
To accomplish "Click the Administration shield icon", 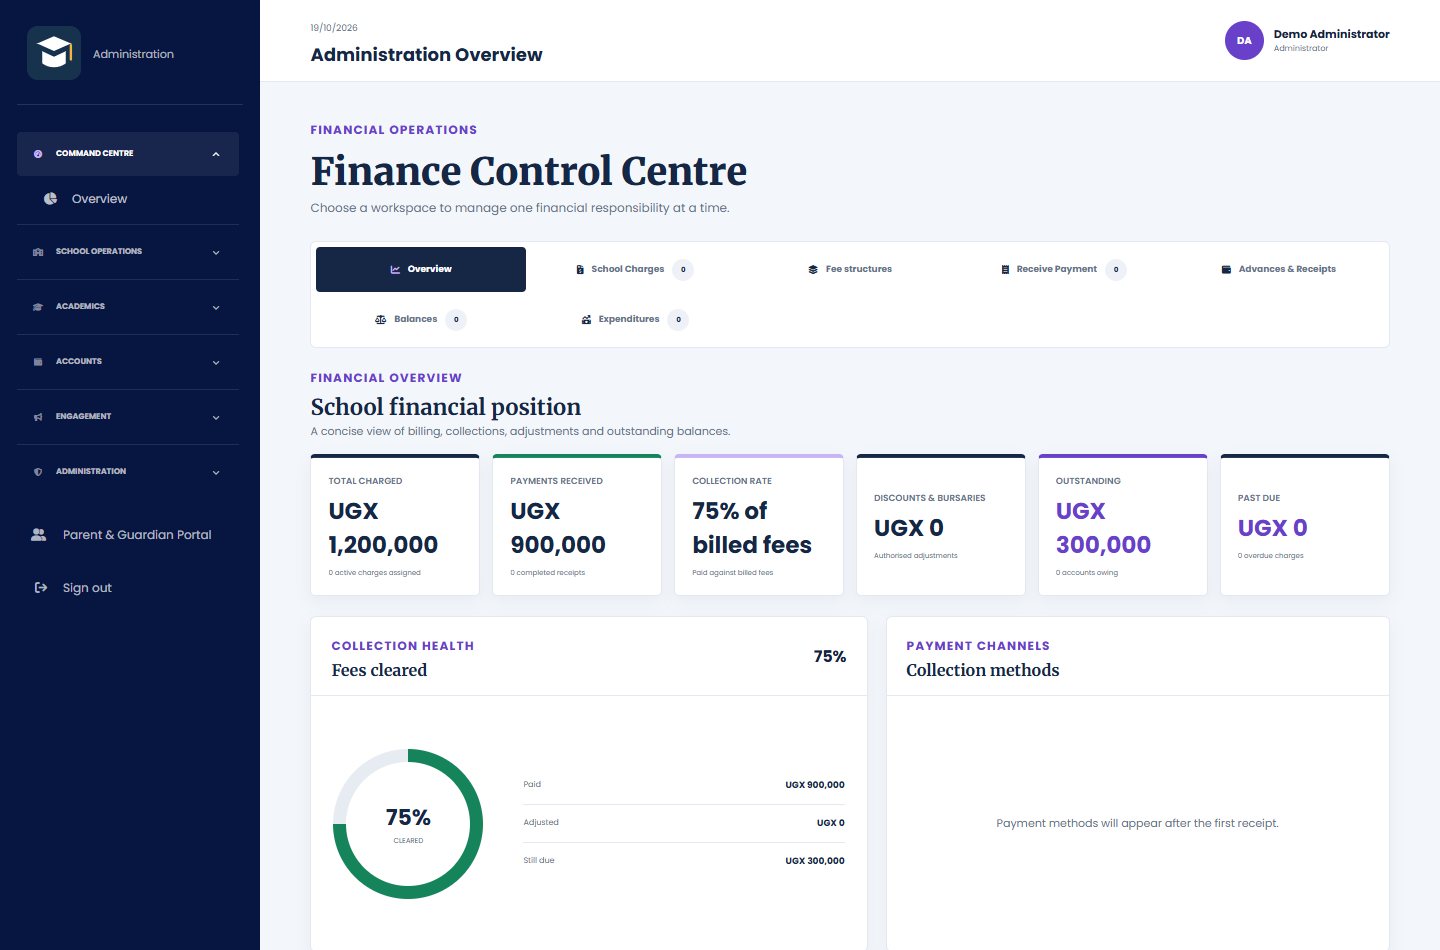I will (x=38, y=472).
